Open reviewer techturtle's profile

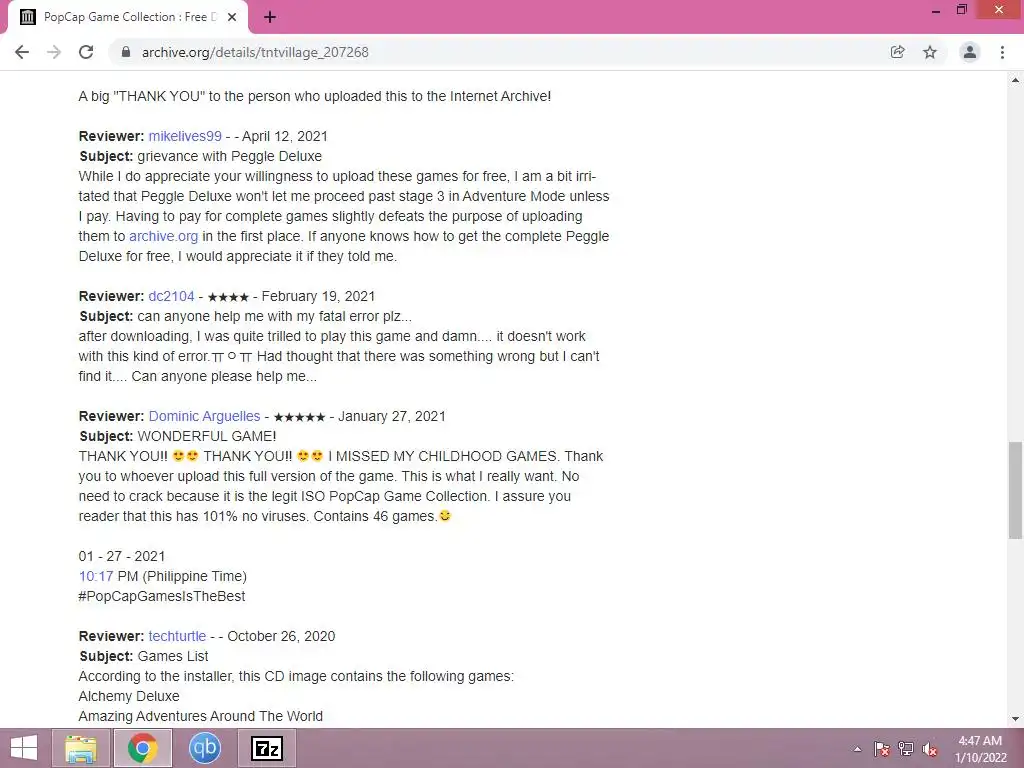click(177, 636)
